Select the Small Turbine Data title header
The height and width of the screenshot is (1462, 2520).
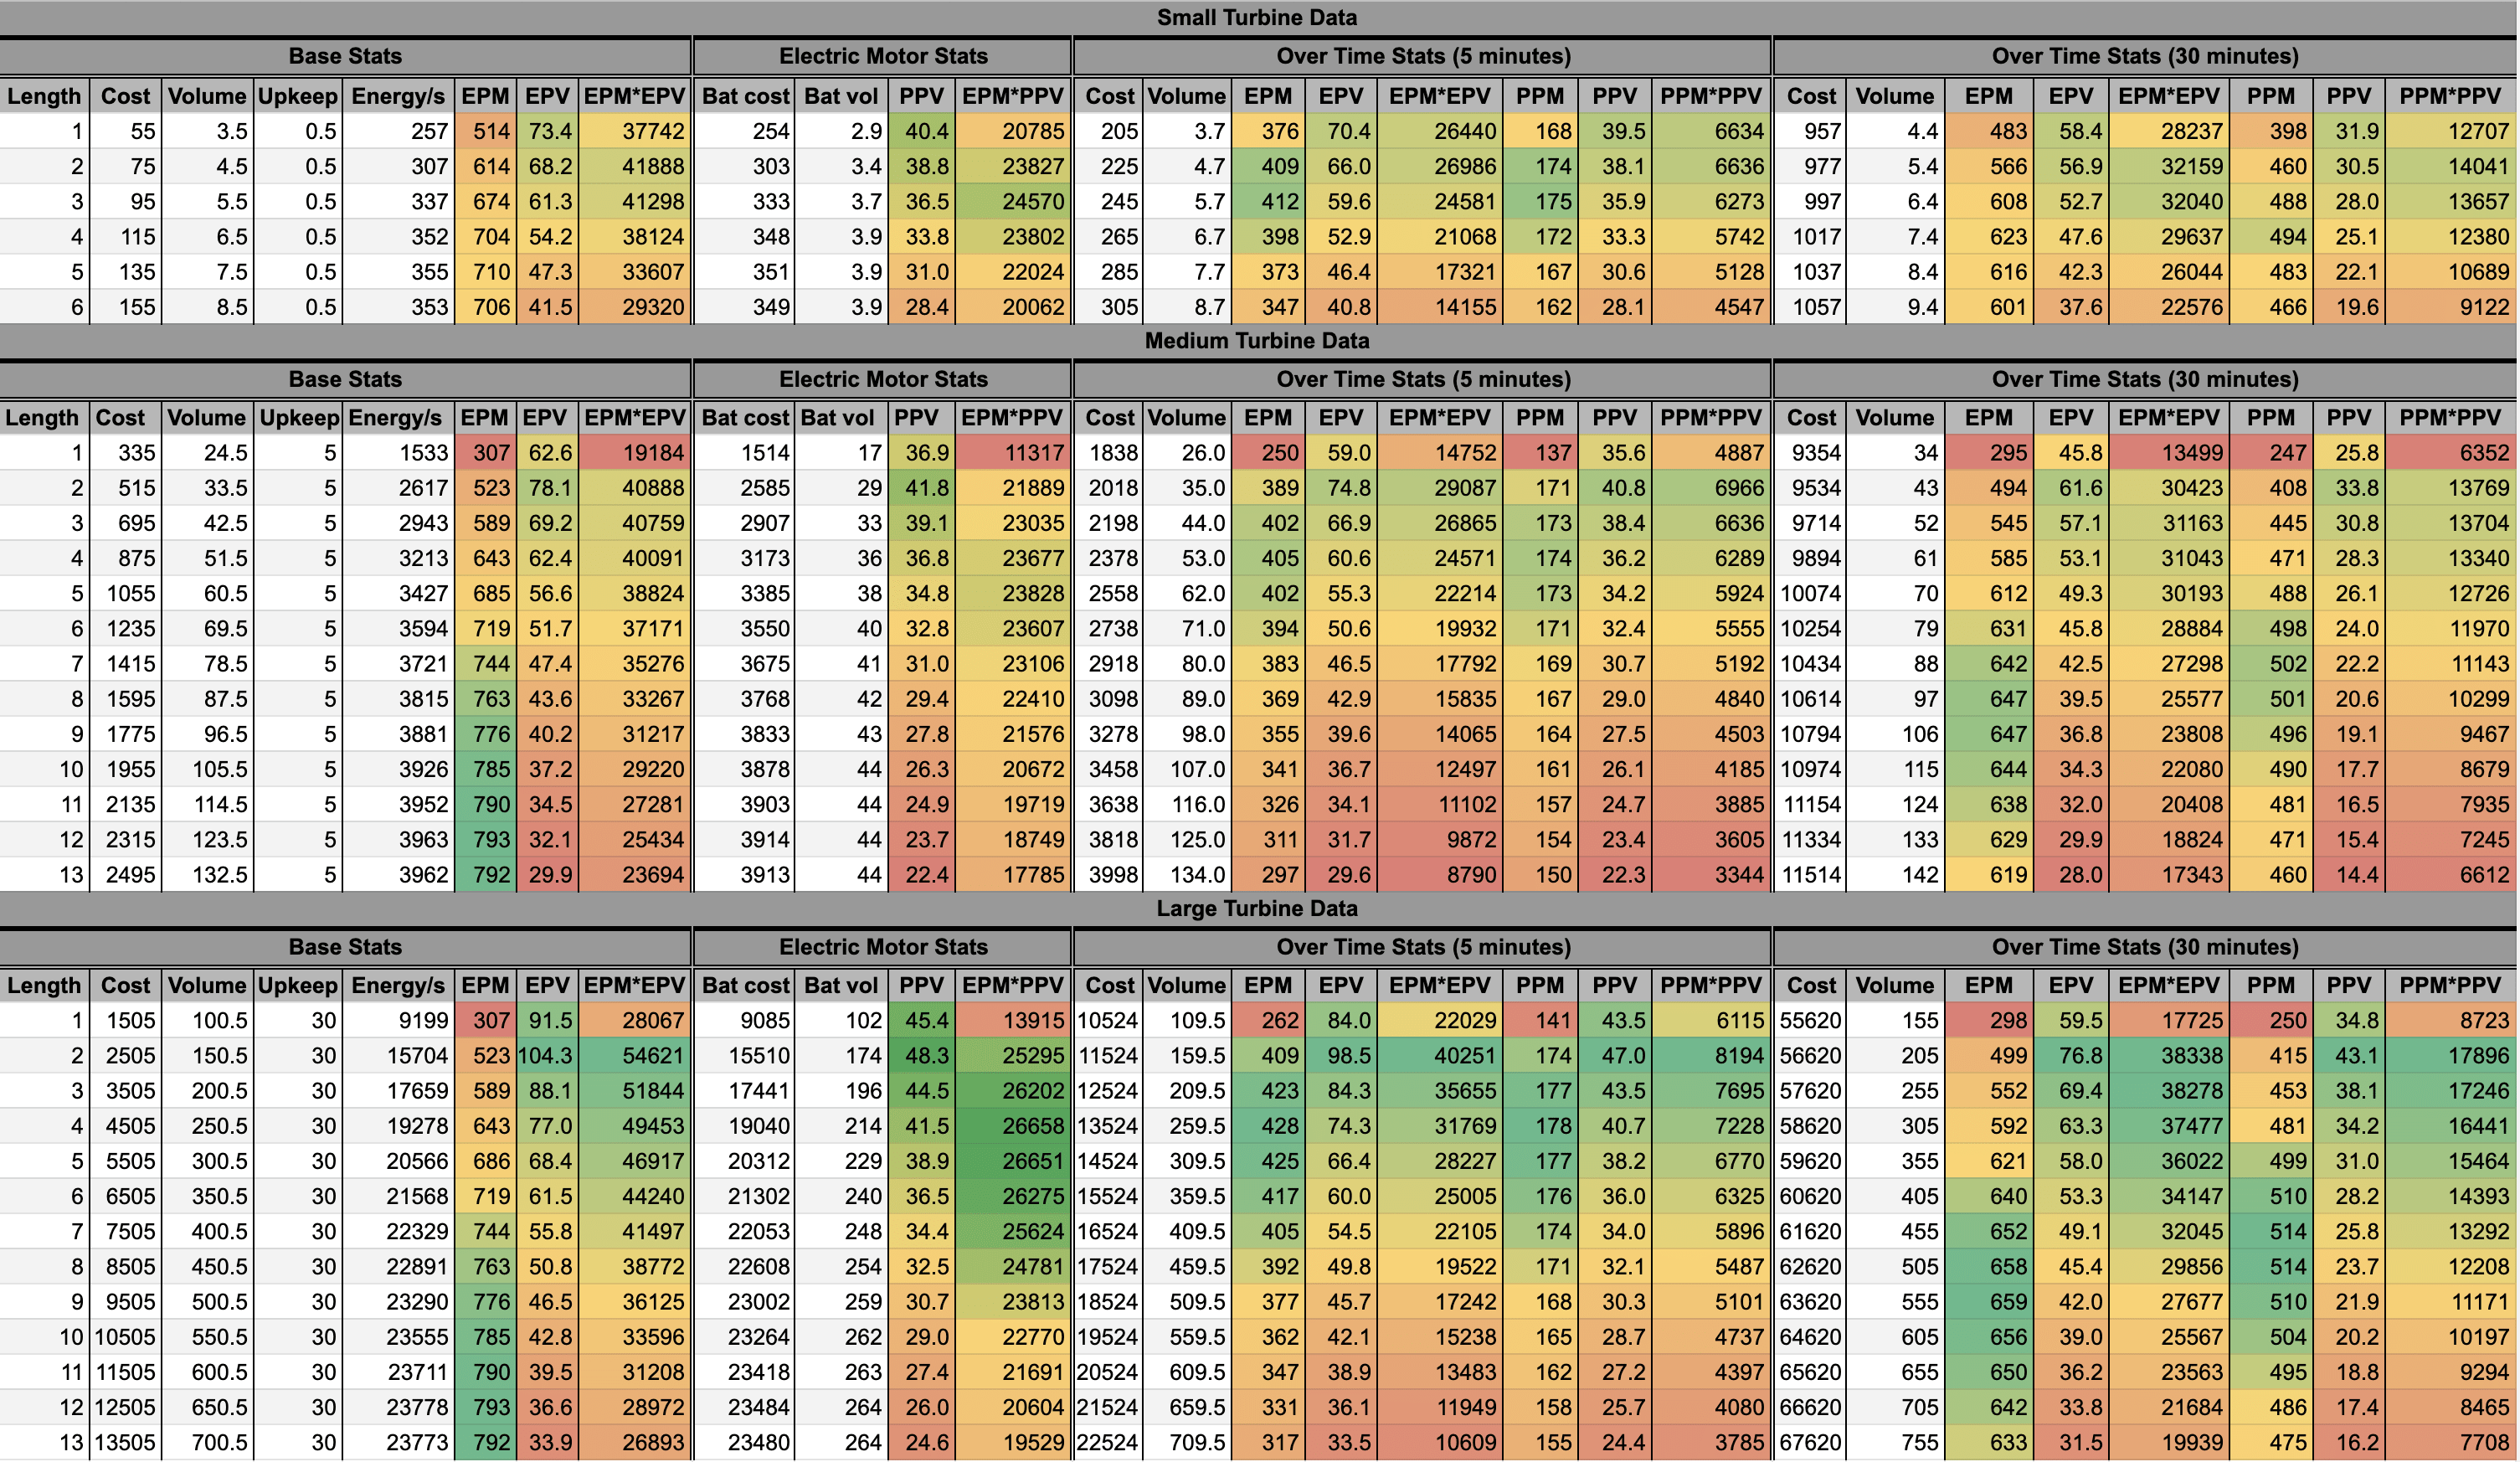(x=1258, y=17)
